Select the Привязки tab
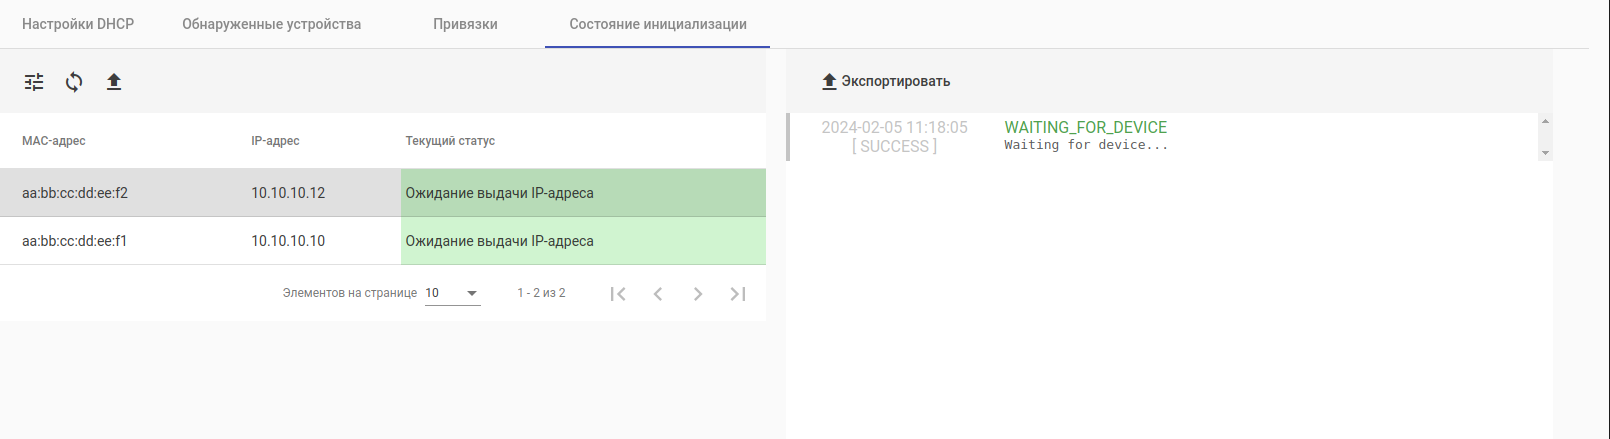This screenshot has height=439, width=1610. (465, 24)
